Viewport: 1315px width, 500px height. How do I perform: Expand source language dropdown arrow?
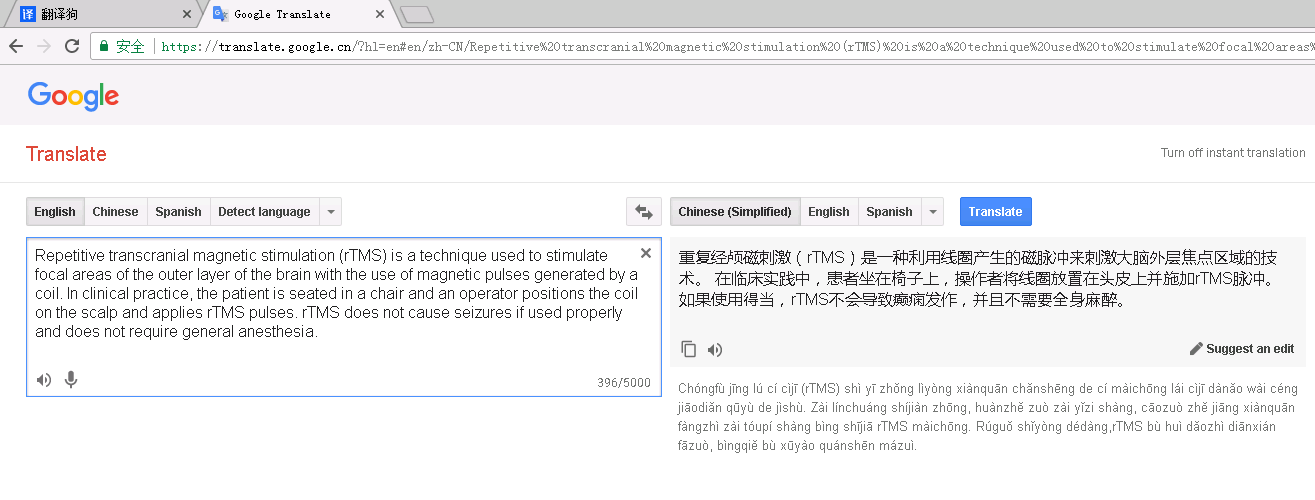click(x=331, y=212)
